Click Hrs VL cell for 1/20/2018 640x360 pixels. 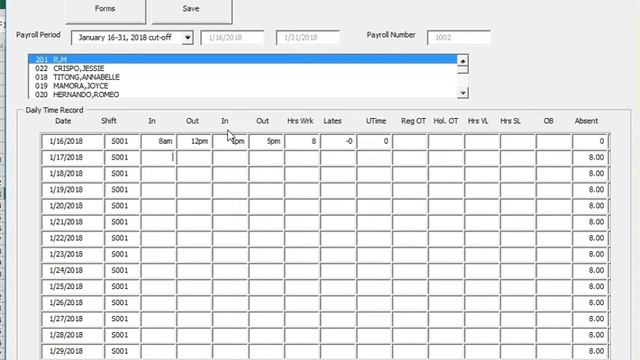(x=482, y=206)
